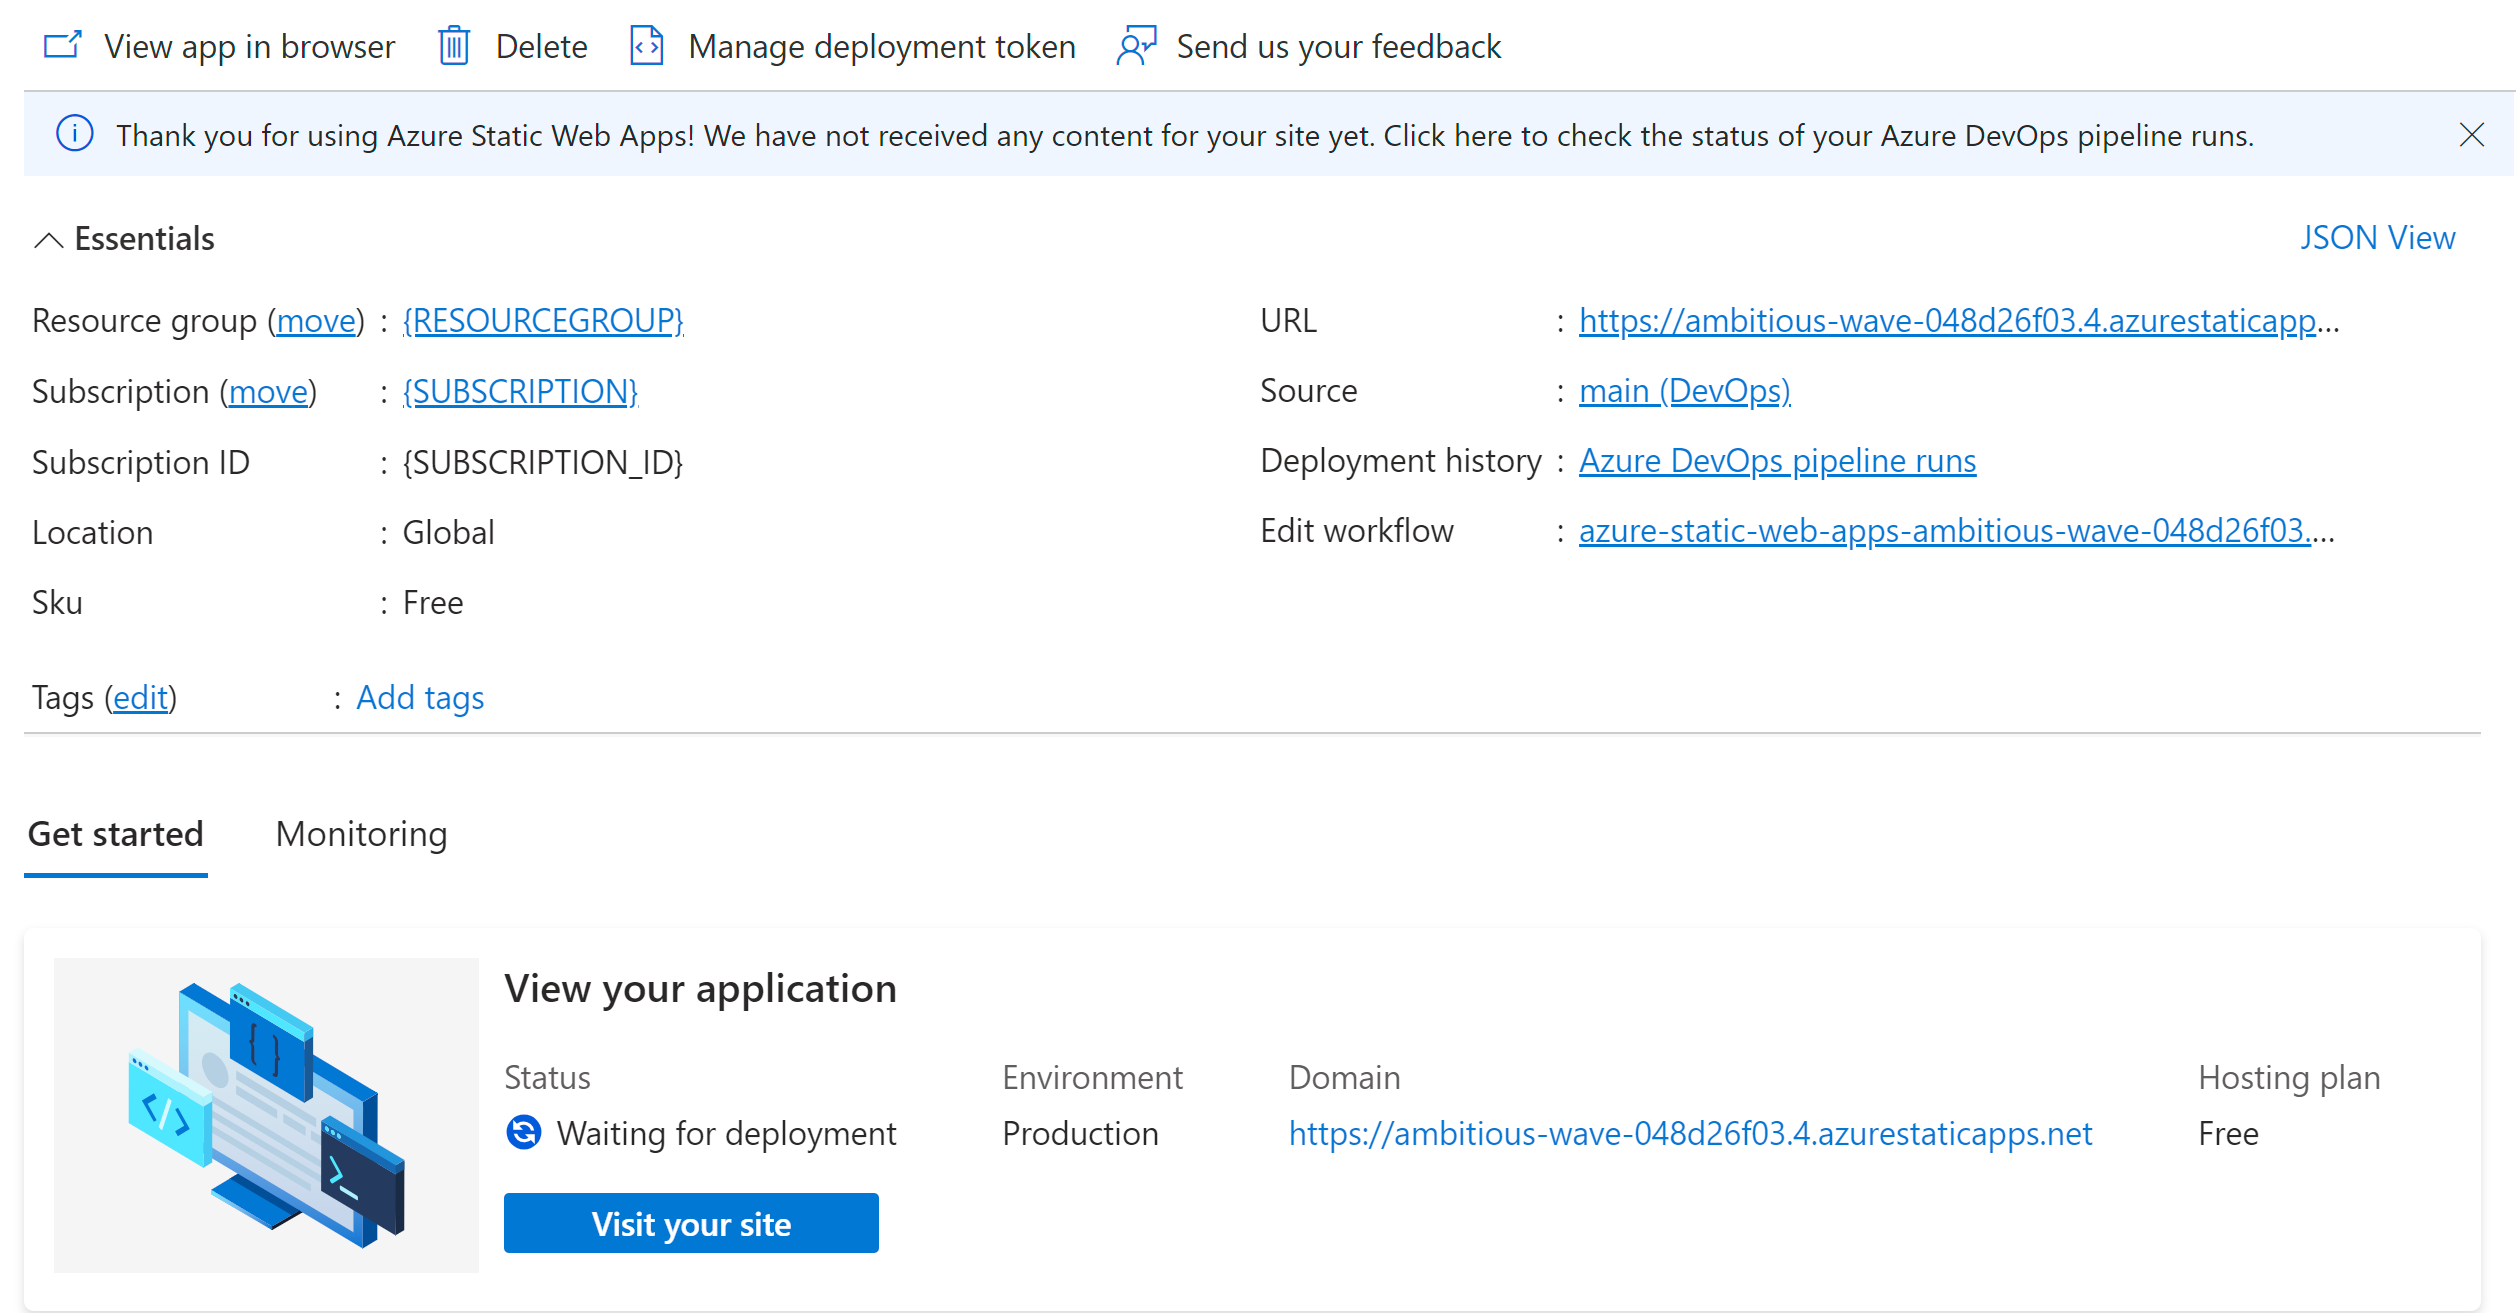
Task: Open Azure DevOps pipeline runs link
Action: [1777, 461]
